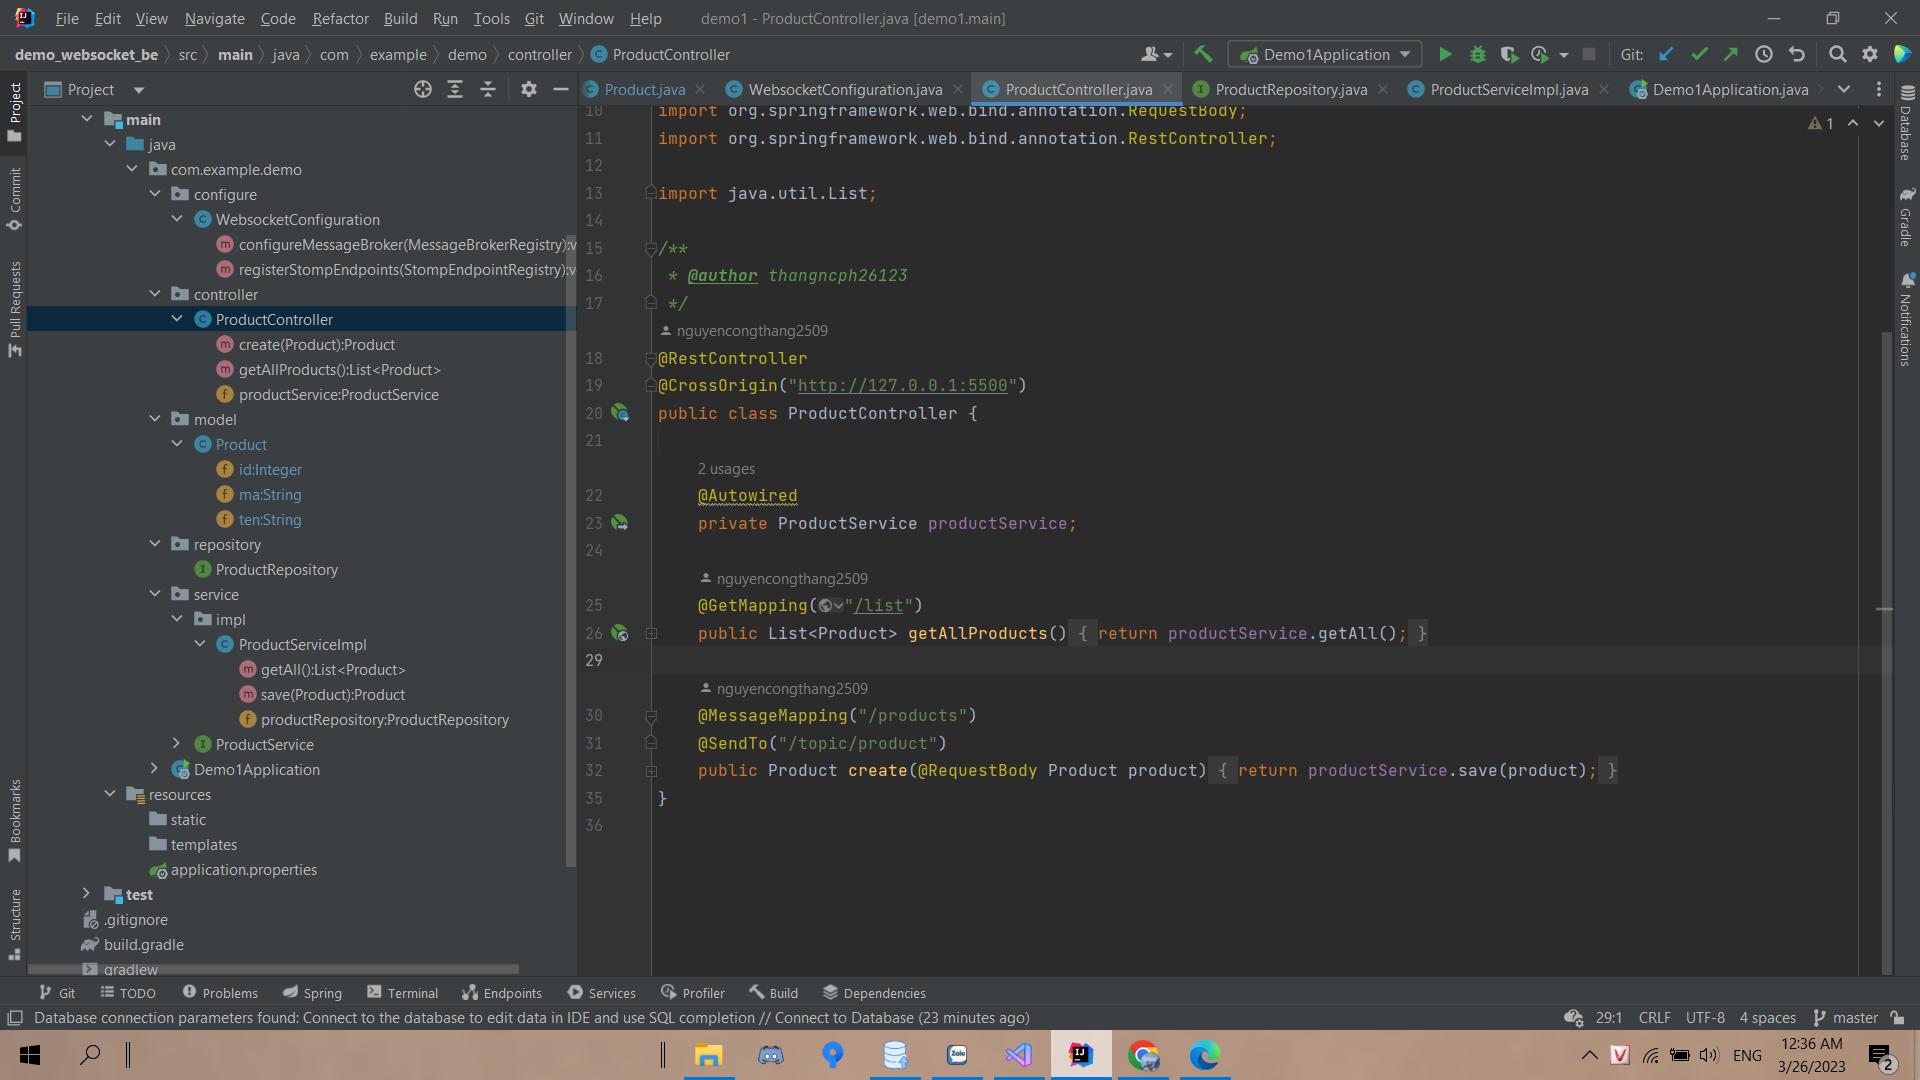1920x1080 pixels.
Task: Select build.gradle in Project tree
Action: (x=143, y=945)
